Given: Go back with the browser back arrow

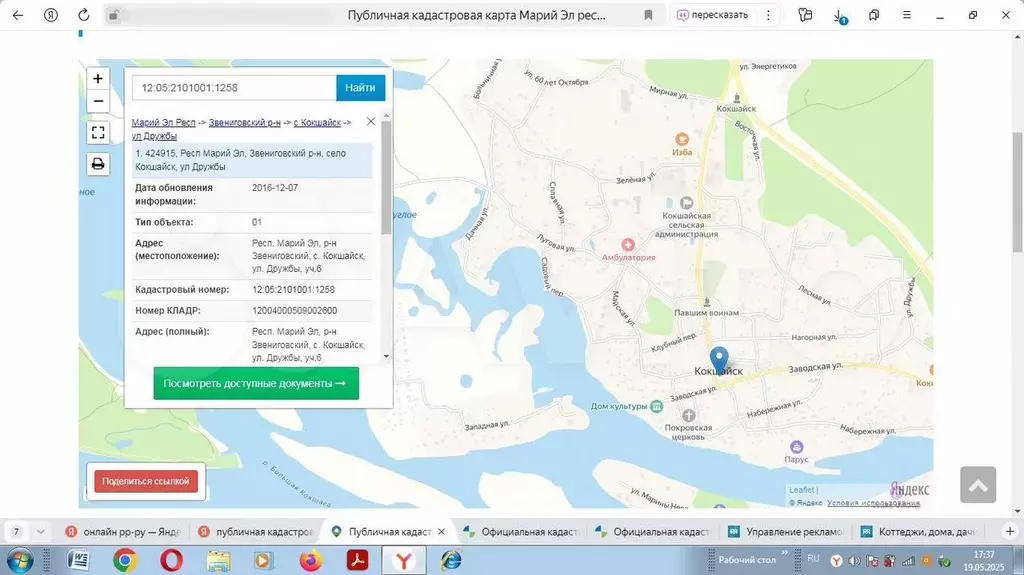Looking at the screenshot, I should [x=18, y=15].
